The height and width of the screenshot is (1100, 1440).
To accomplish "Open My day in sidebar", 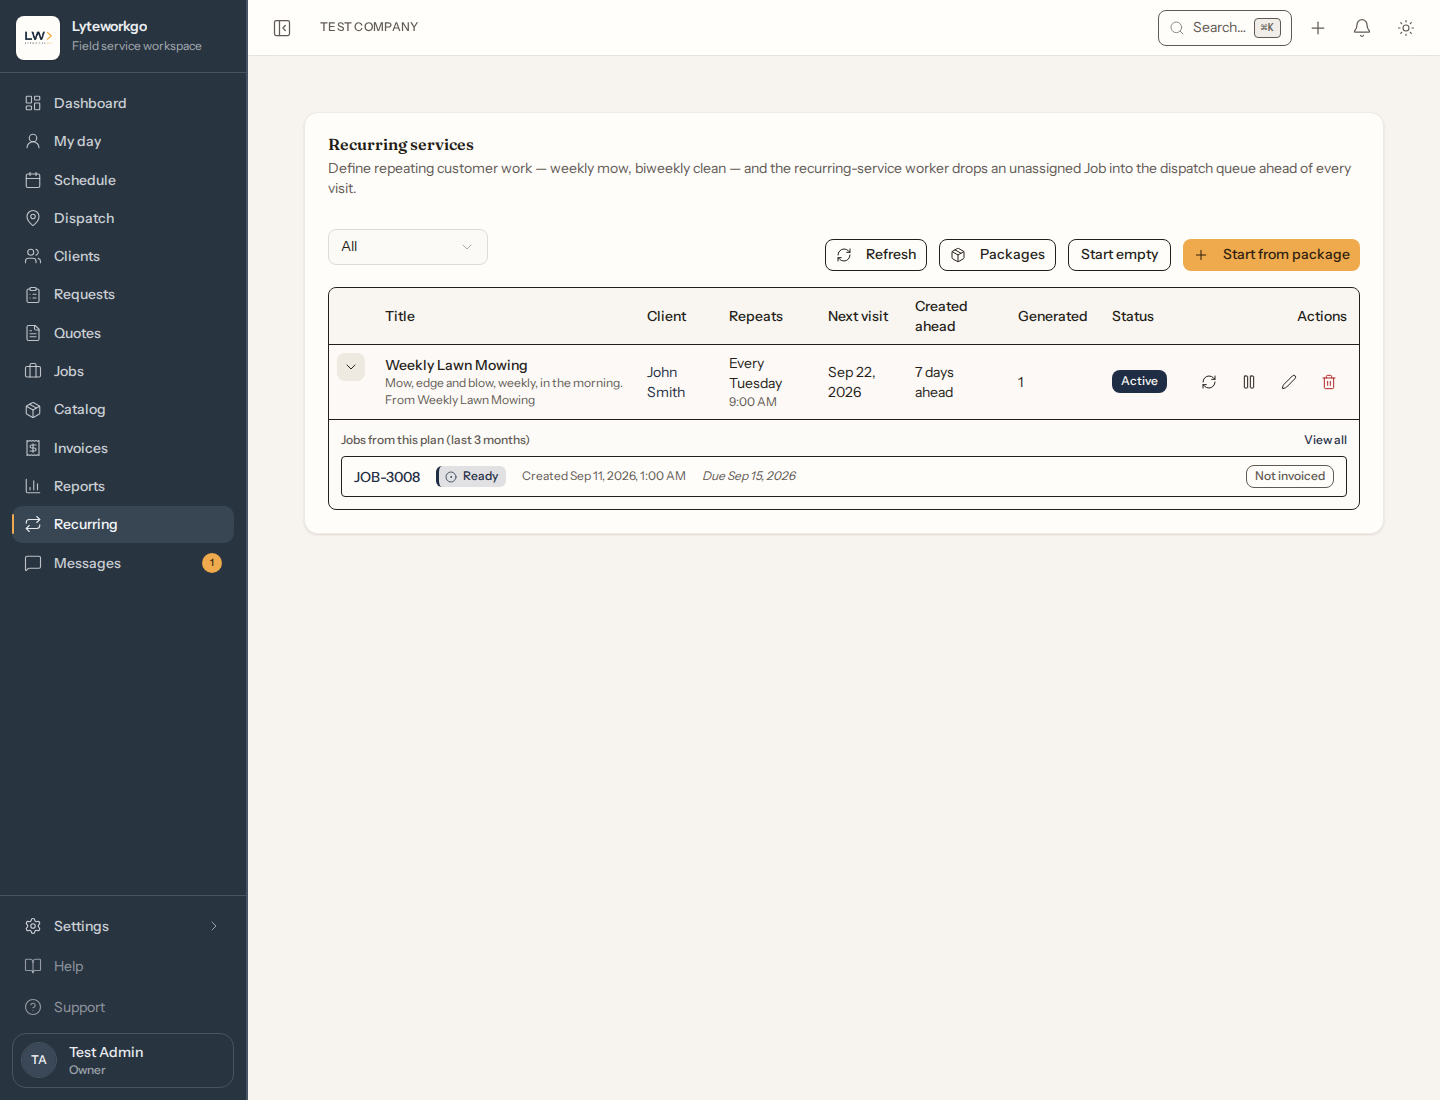I will (123, 141).
